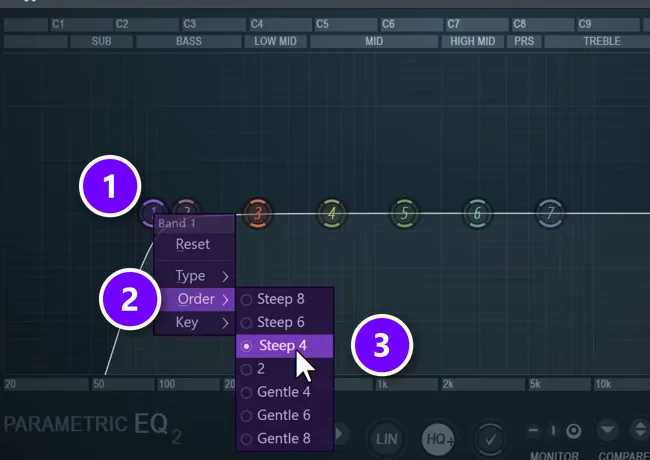Click the 100 Hz frequency label
Image resolution: width=650 pixels, height=460 pixels.
(x=167, y=384)
